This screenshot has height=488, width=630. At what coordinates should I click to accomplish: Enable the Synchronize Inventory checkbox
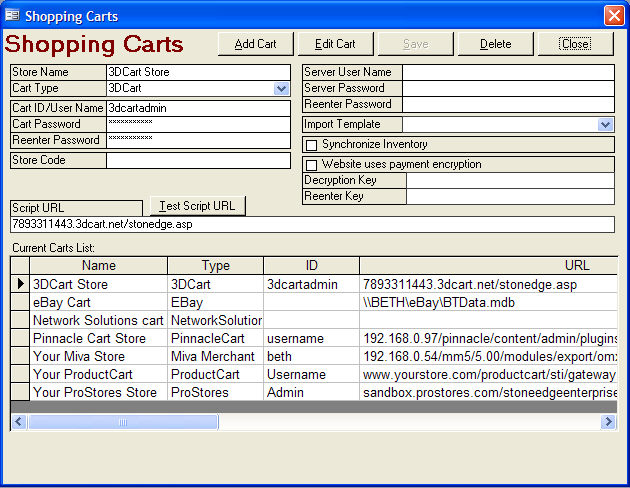(311, 145)
